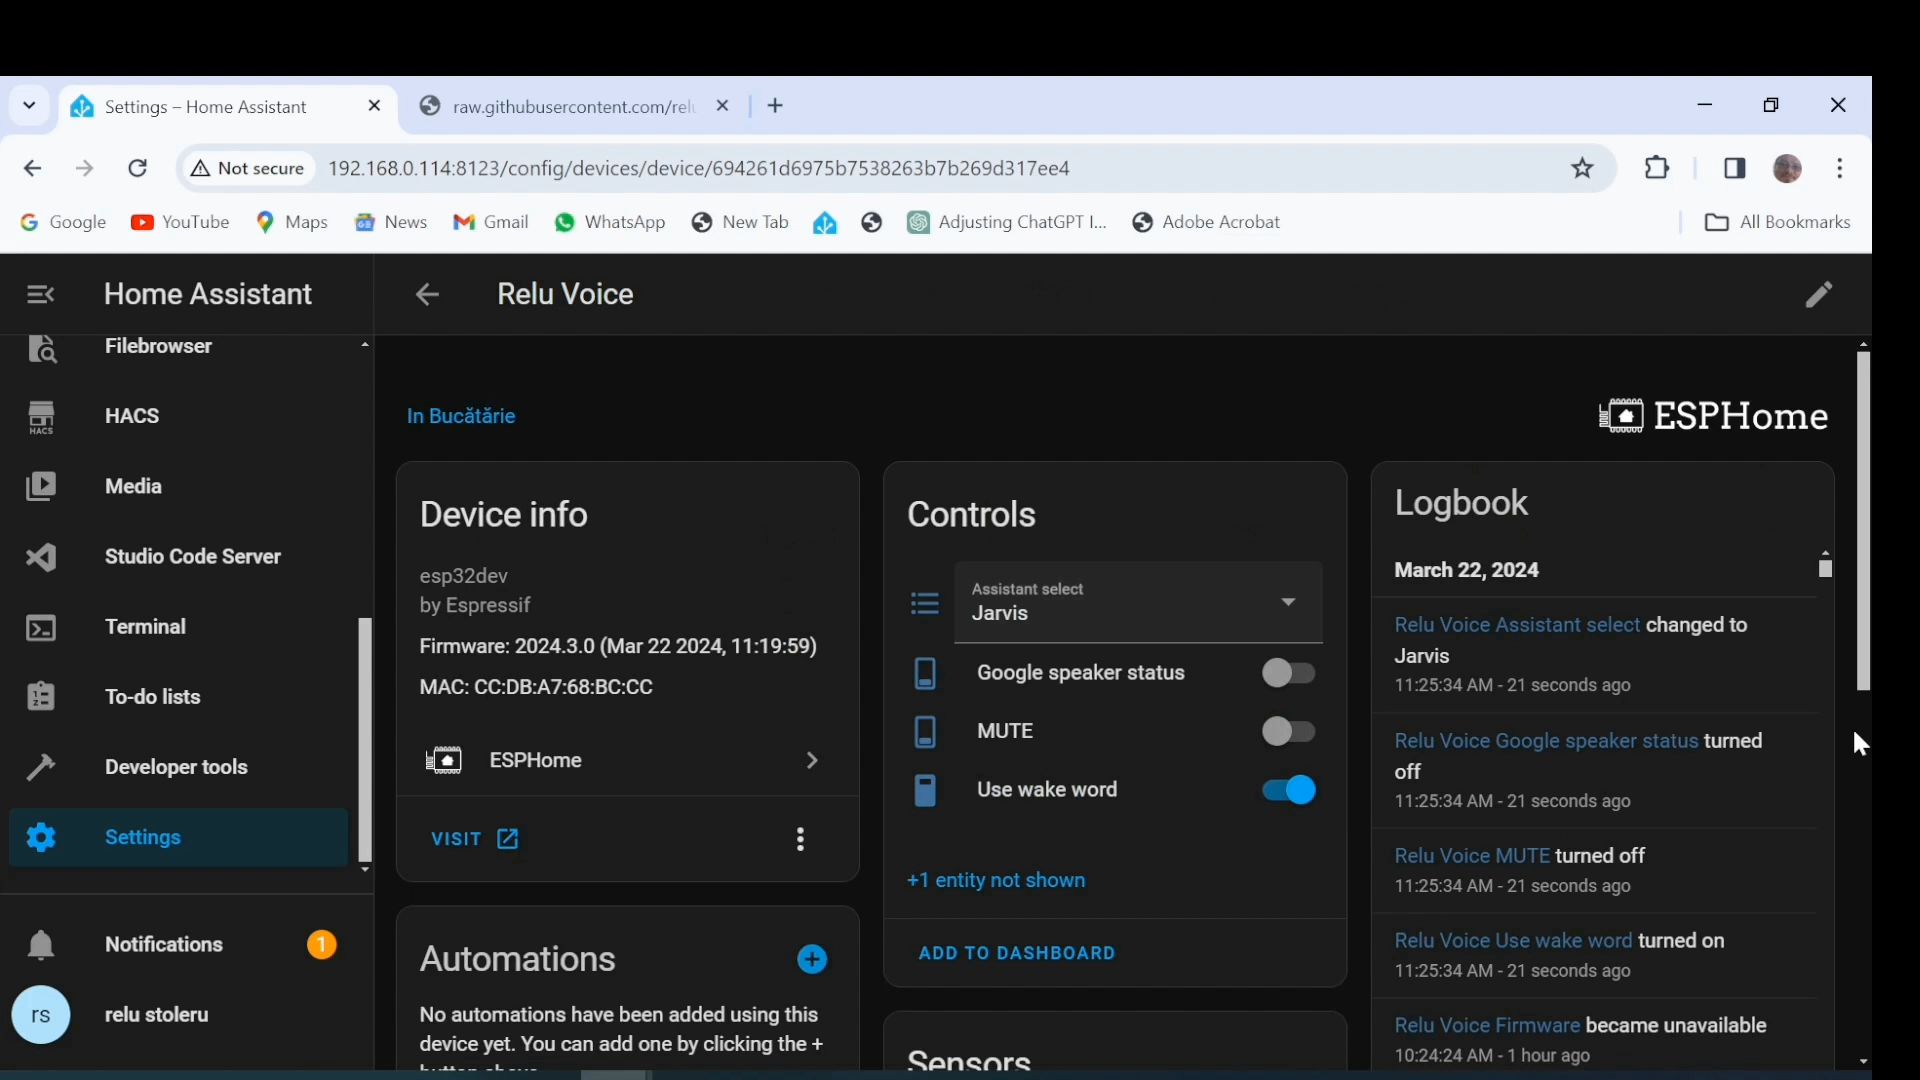Open the Adjusting ChatGPT bookmark
1920x1080 pixels.
pyautogui.click(x=1007, y=222)
